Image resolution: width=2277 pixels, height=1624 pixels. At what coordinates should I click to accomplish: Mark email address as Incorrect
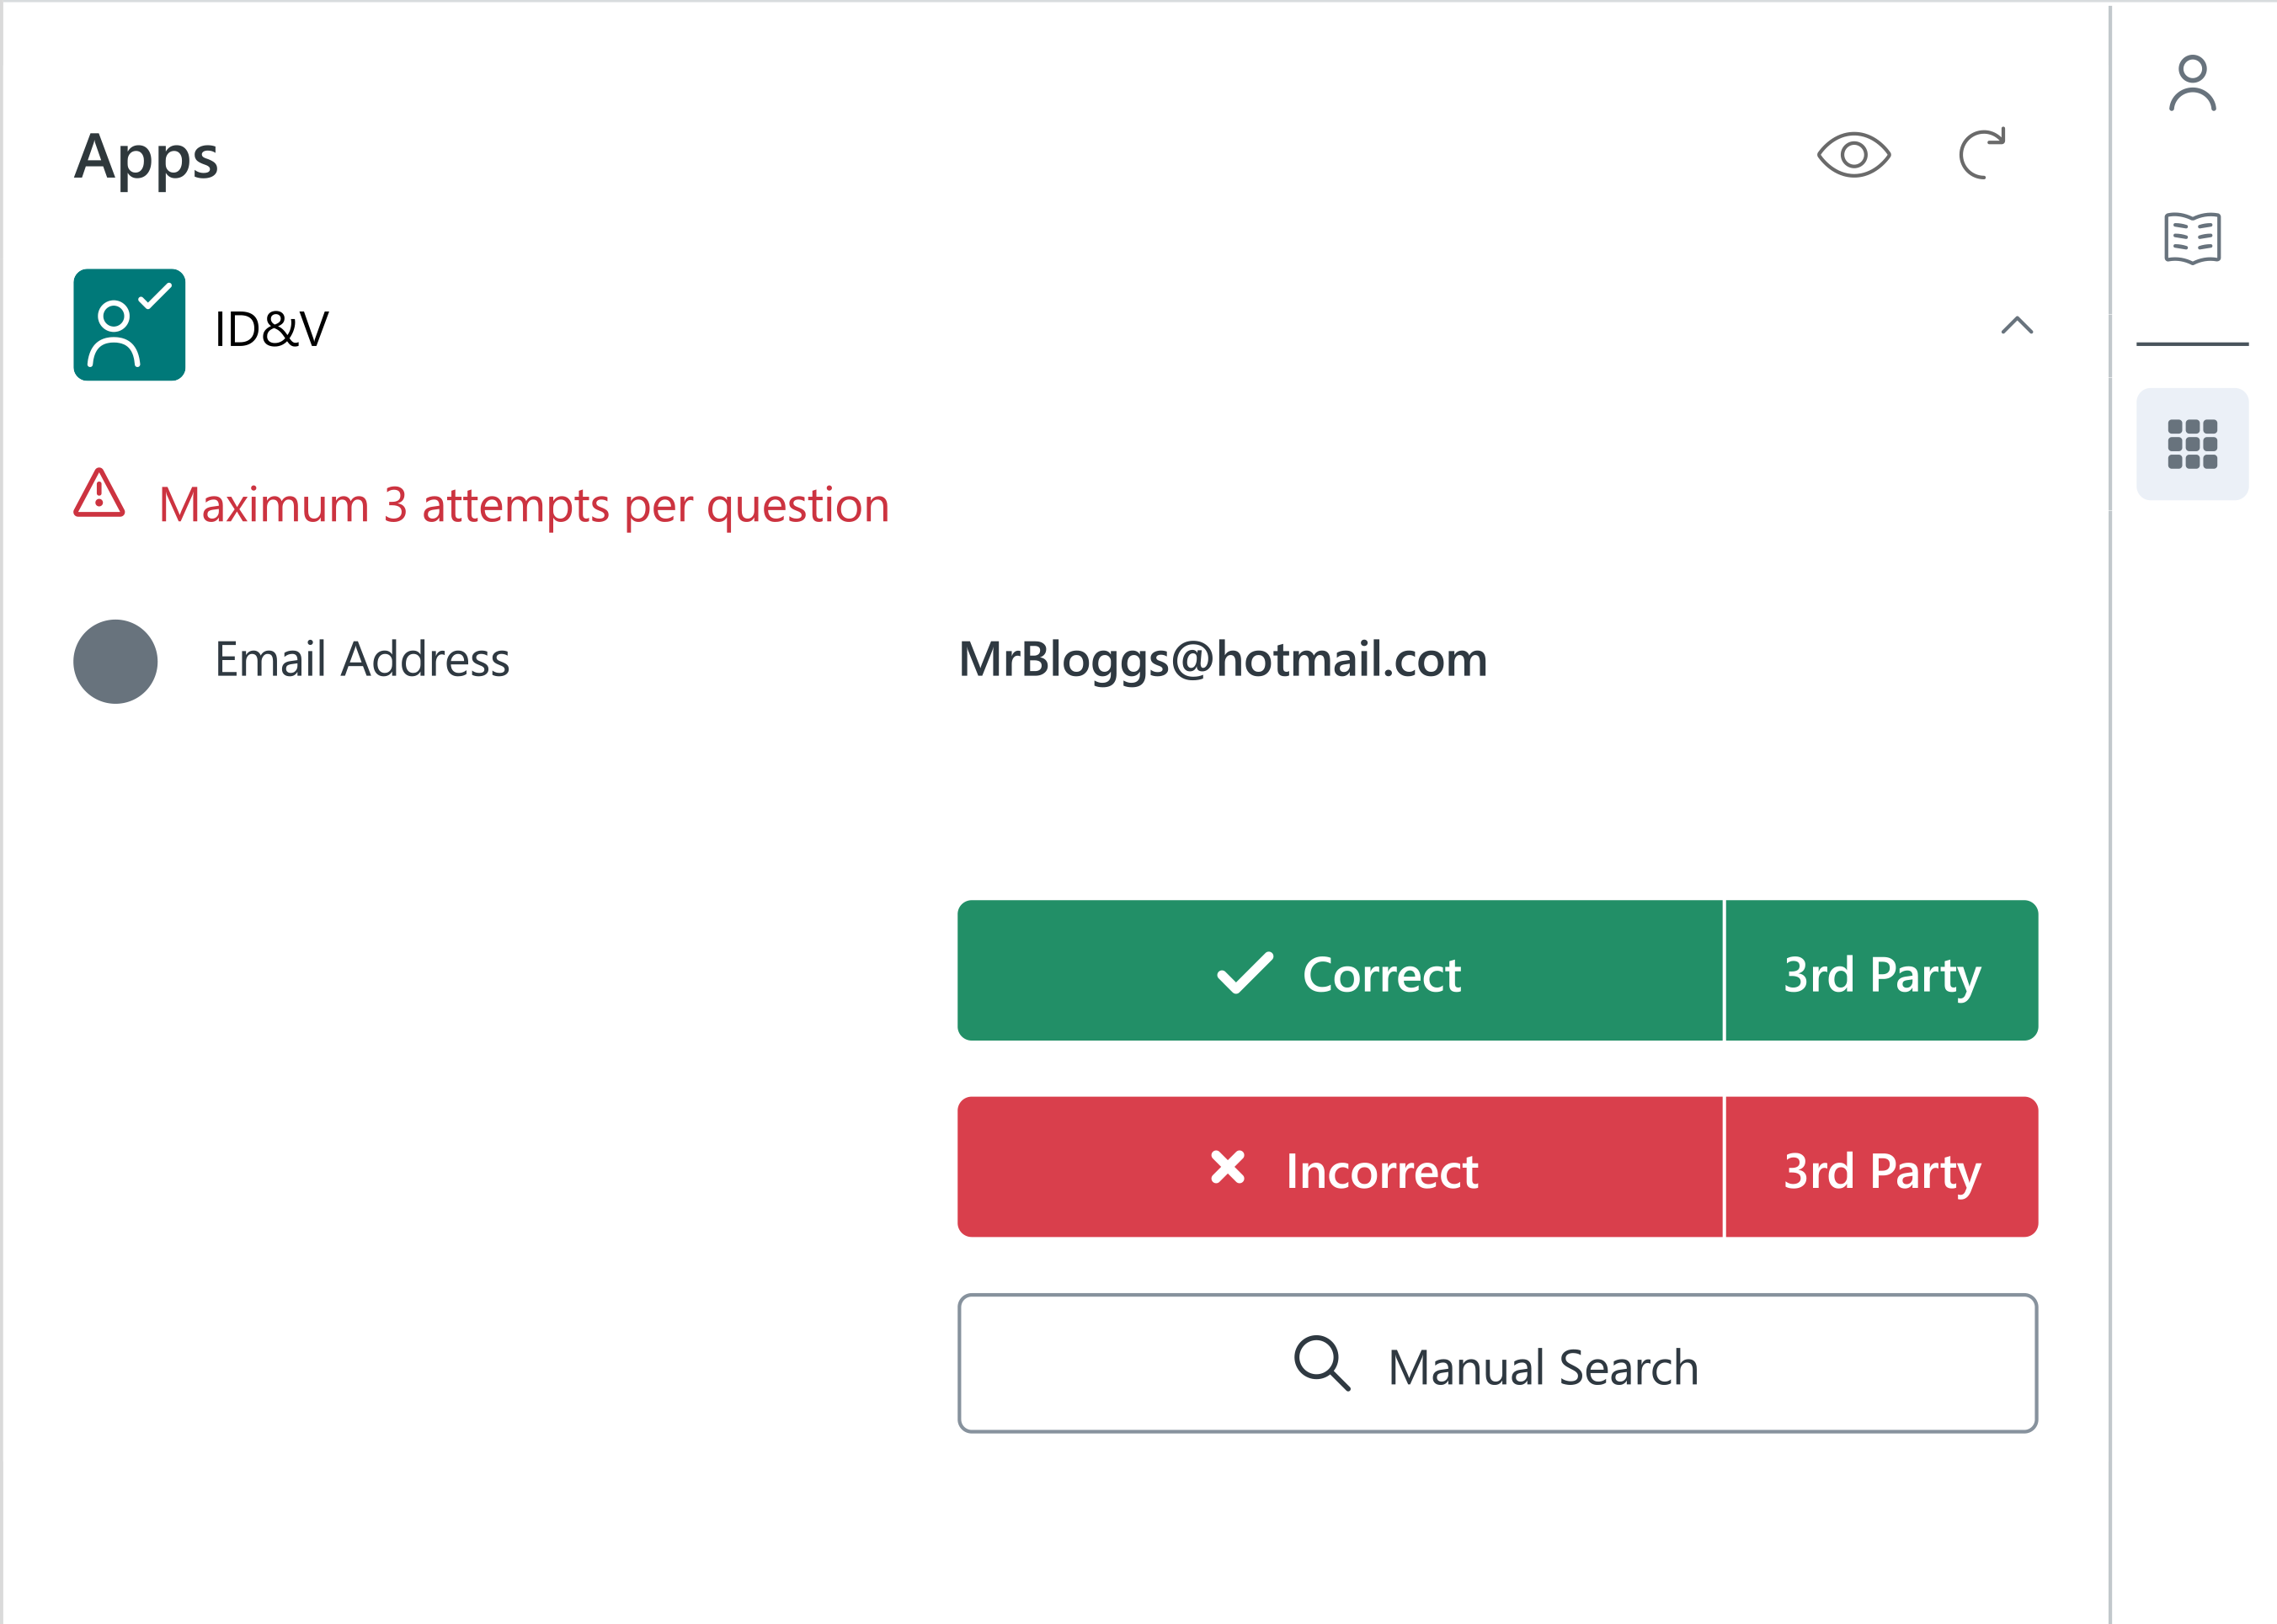coord(1340,1167)
